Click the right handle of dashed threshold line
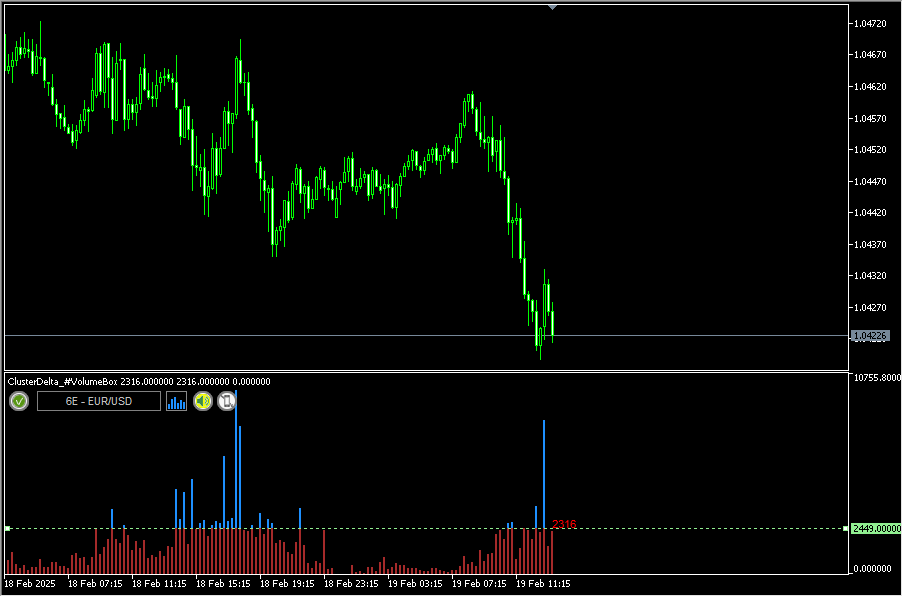903x597 pixels. 846,528
